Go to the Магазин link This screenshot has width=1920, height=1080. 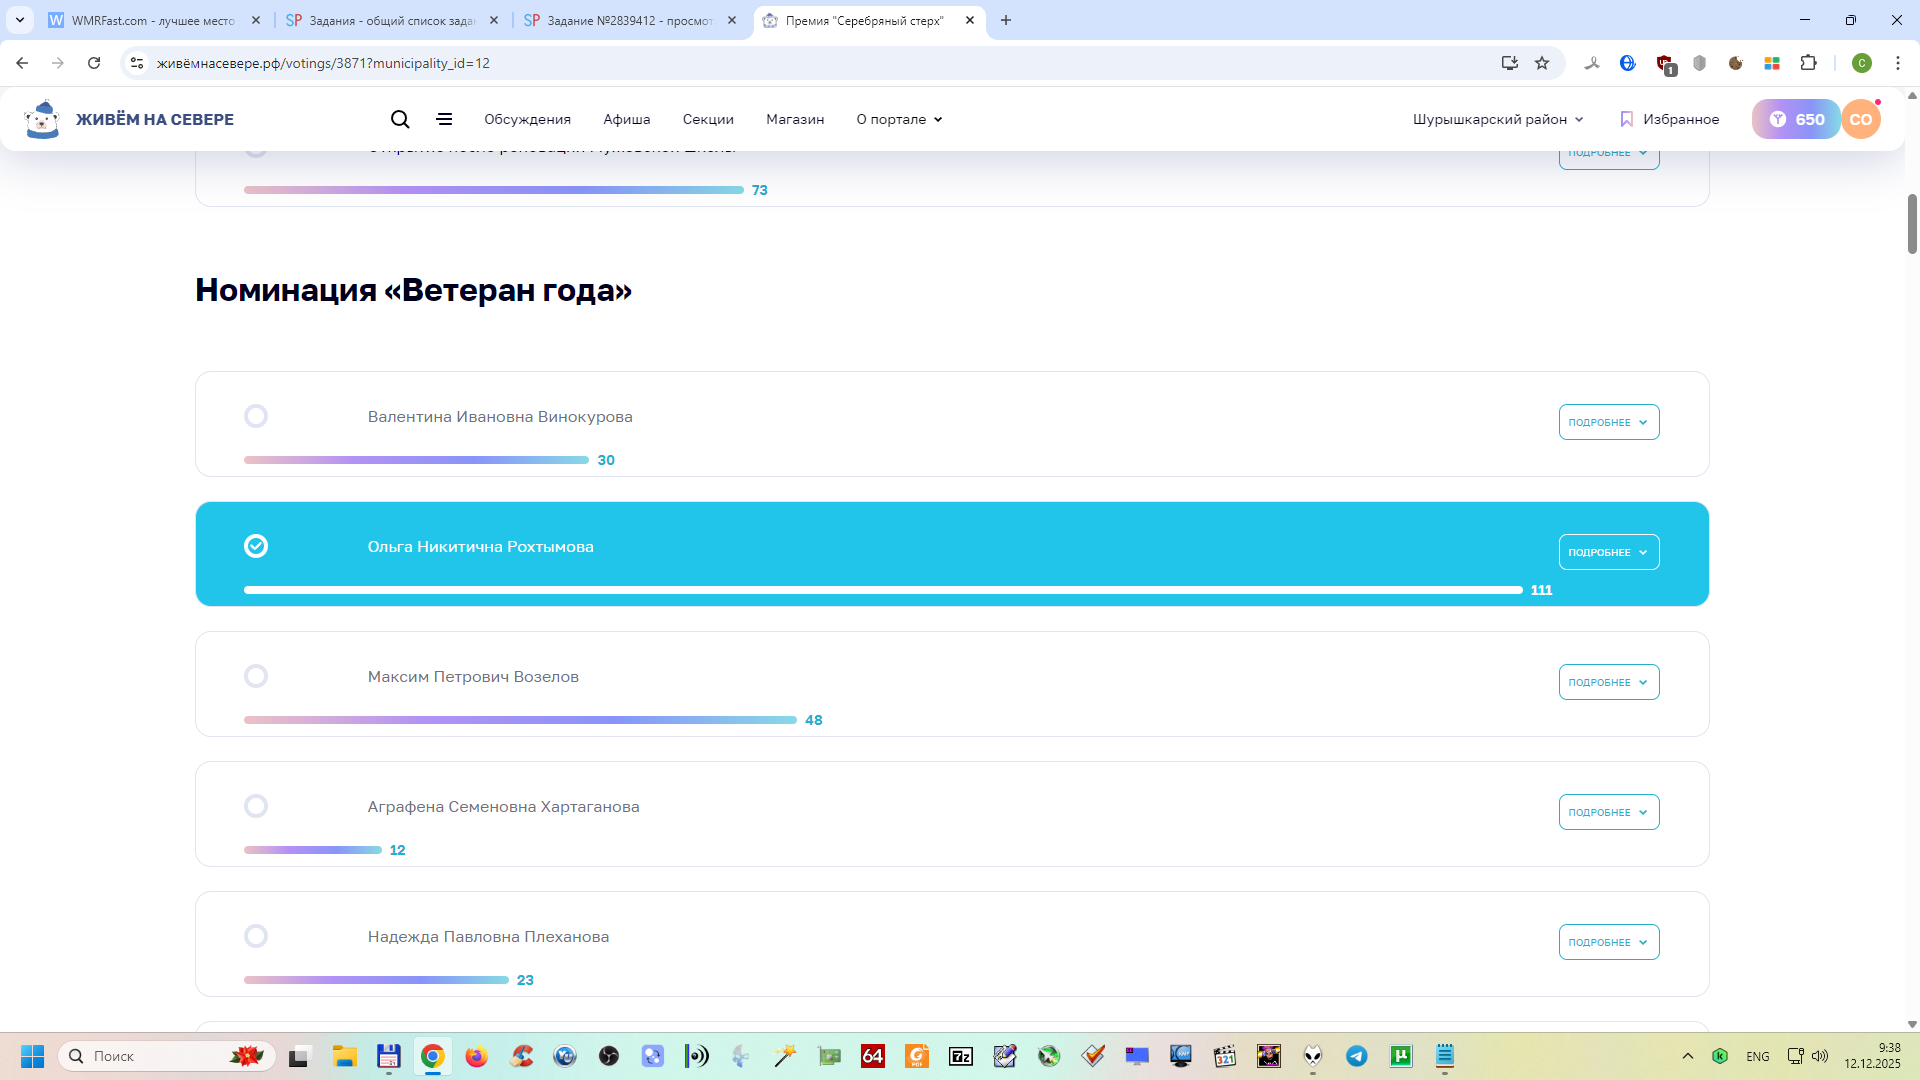click(x=795, y=119)
